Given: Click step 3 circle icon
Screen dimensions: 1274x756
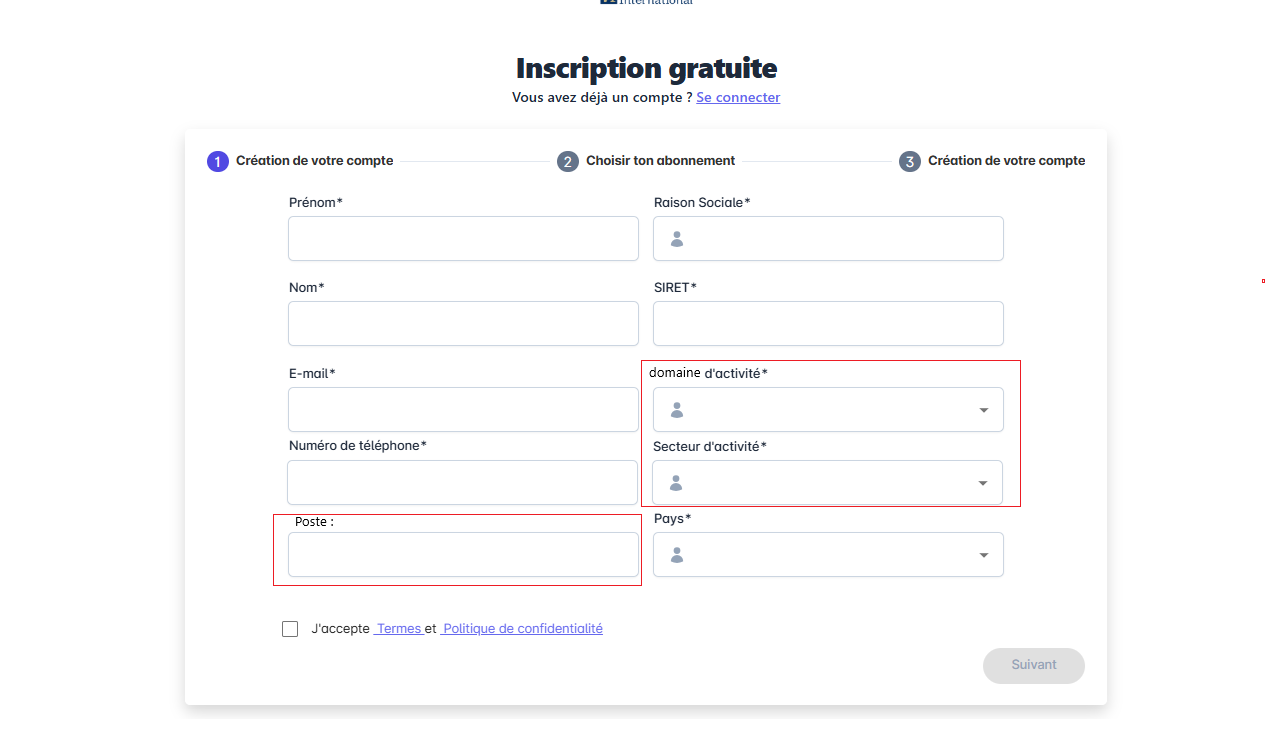Looking at the screenshot, I should pos(910,161).
